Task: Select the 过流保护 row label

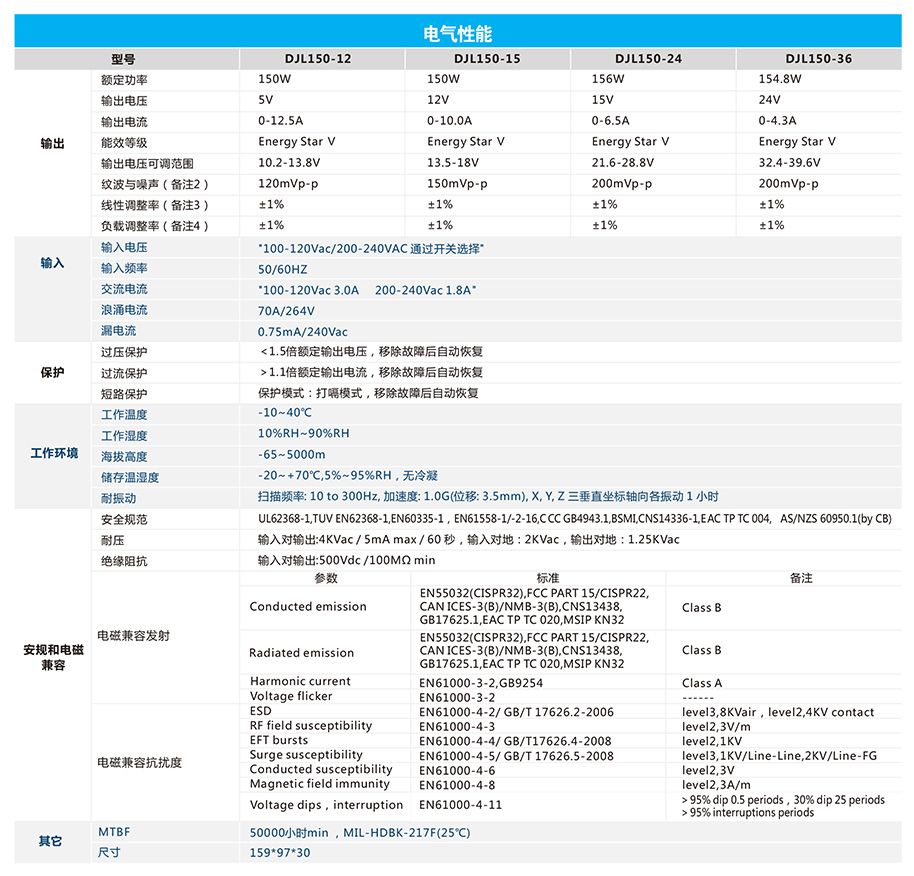Action: click(x=124, y=373)
